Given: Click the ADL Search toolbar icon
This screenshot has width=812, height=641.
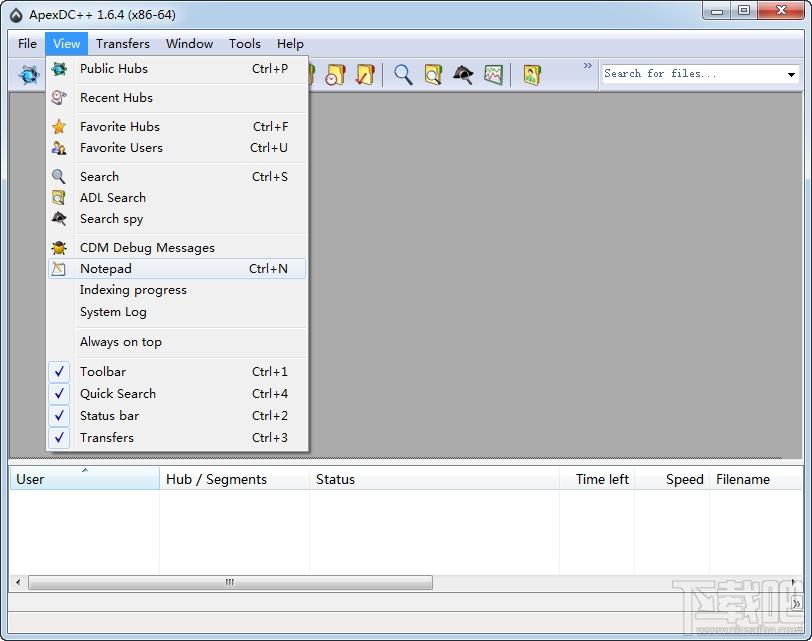Looking at the screenshot, I should [x=433, y=75].
